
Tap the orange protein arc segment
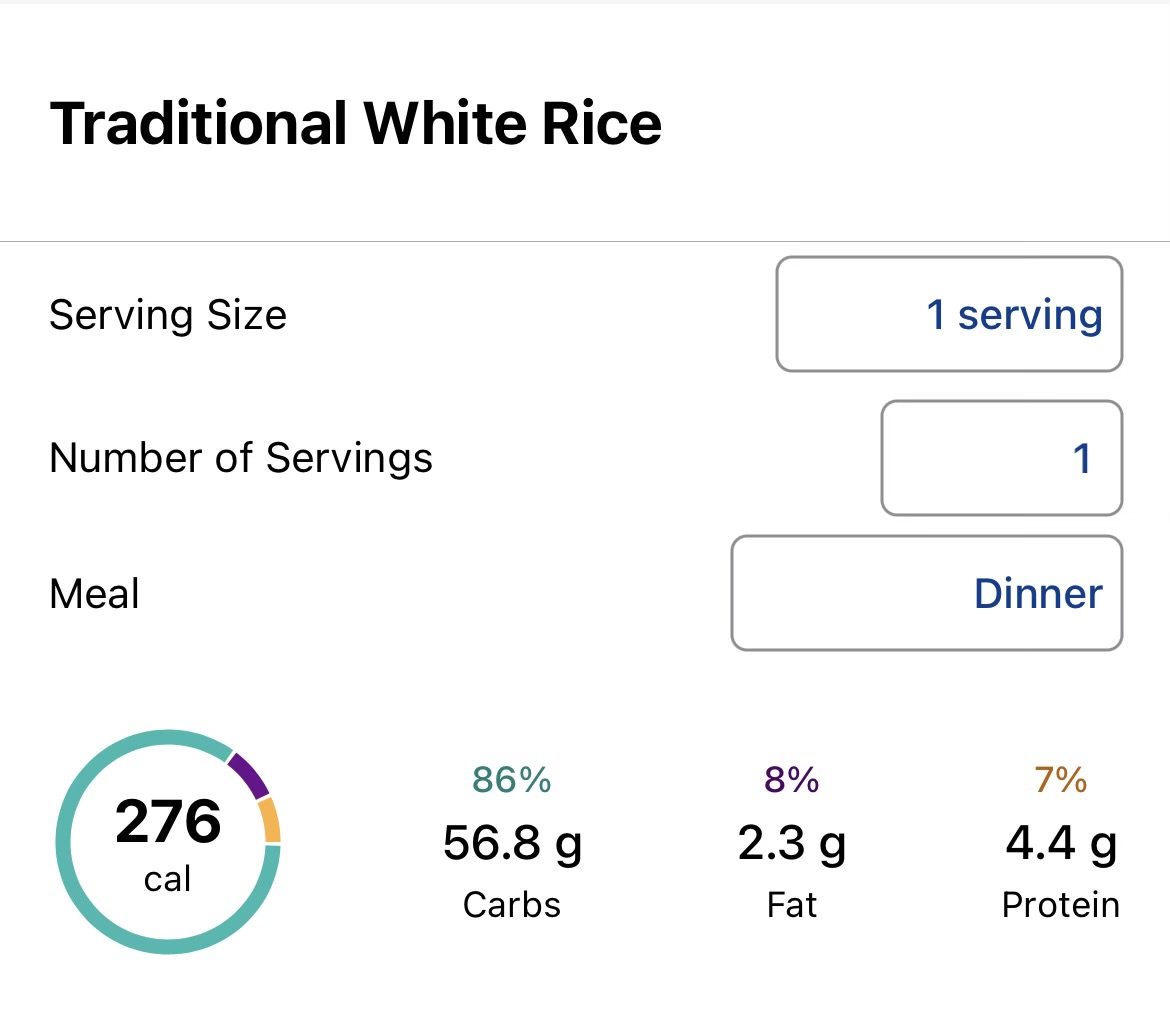point(270,820)
